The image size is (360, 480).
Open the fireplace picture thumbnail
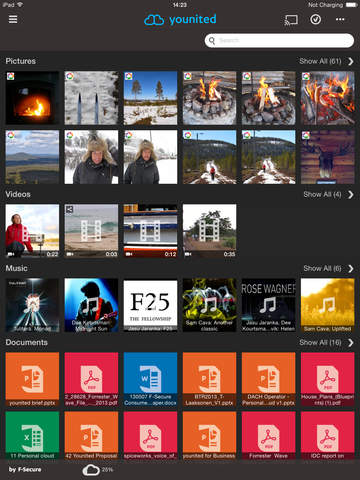click(x=32, y=98)
